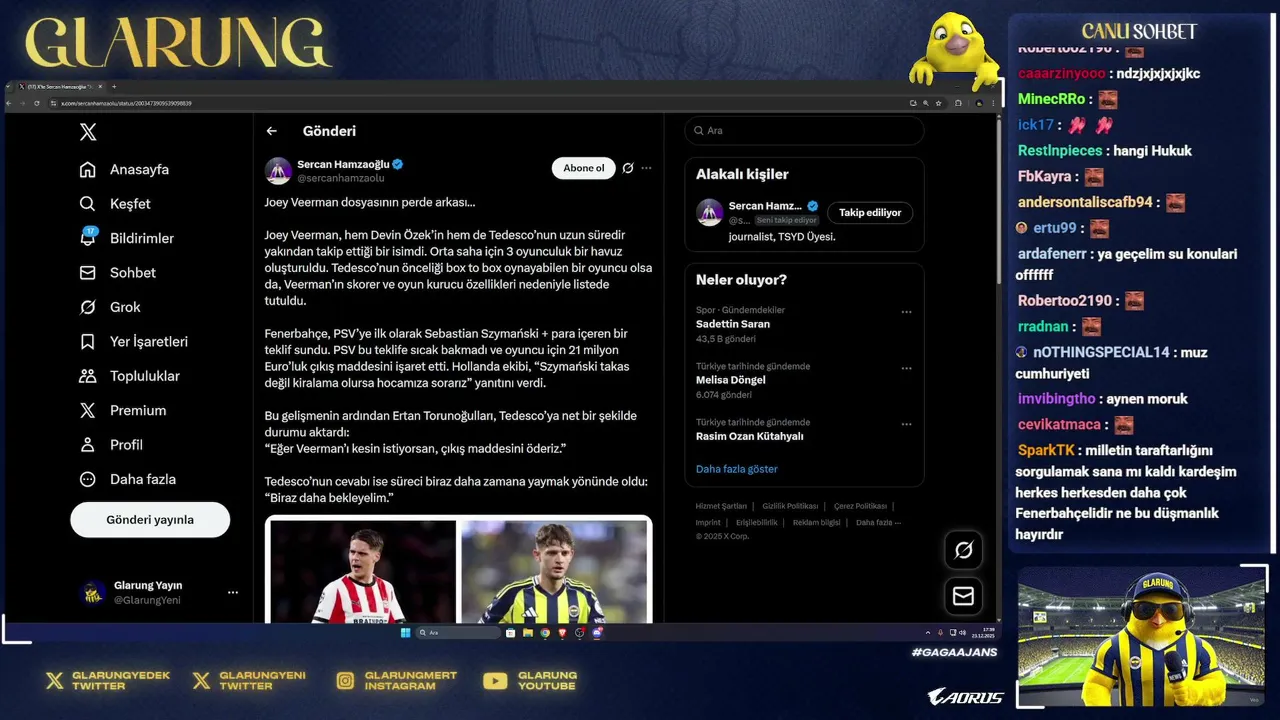The width and height of the screenshot is (1280, 720).
Task: Open Chrome from taskbar
Action: pos(545,632)
